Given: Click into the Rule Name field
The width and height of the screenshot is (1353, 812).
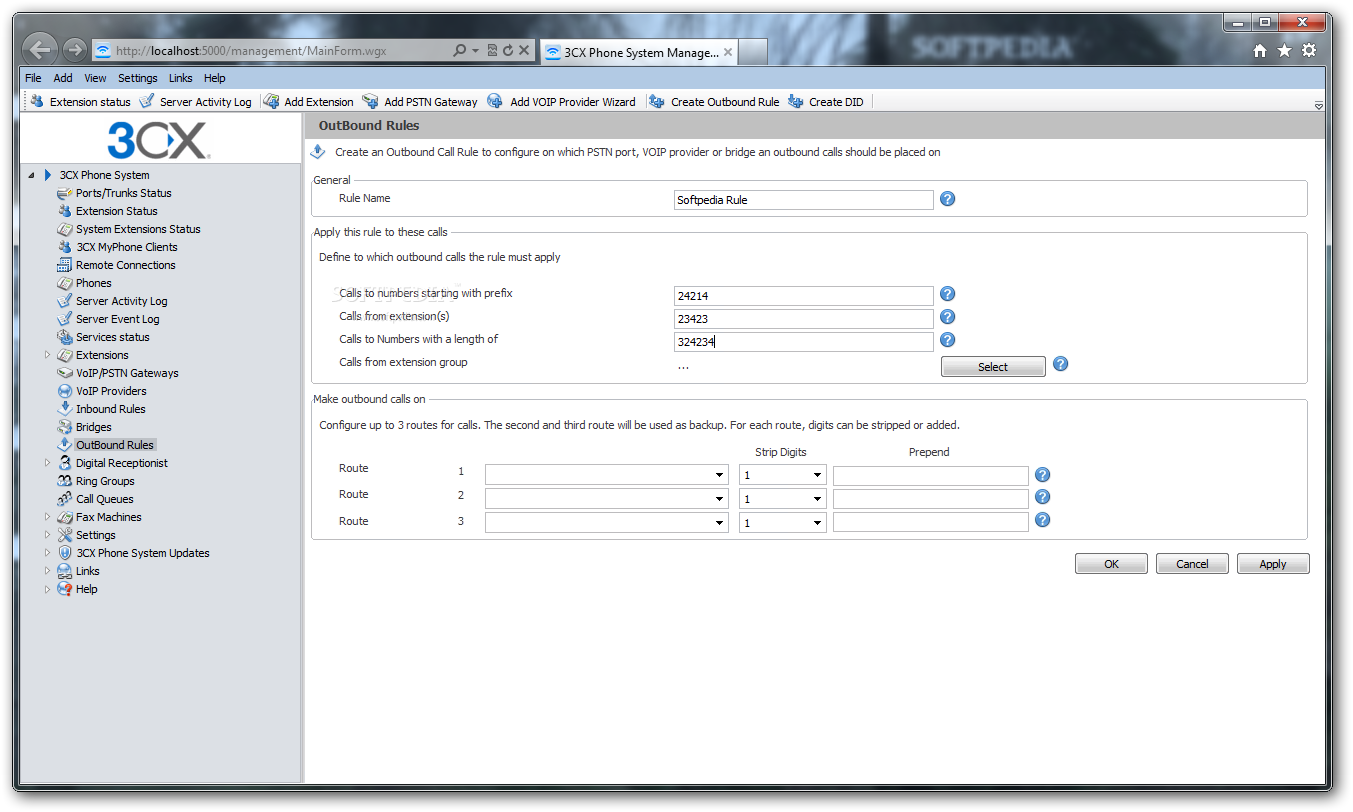Looking at the screenshot, I should pos(804,200).
